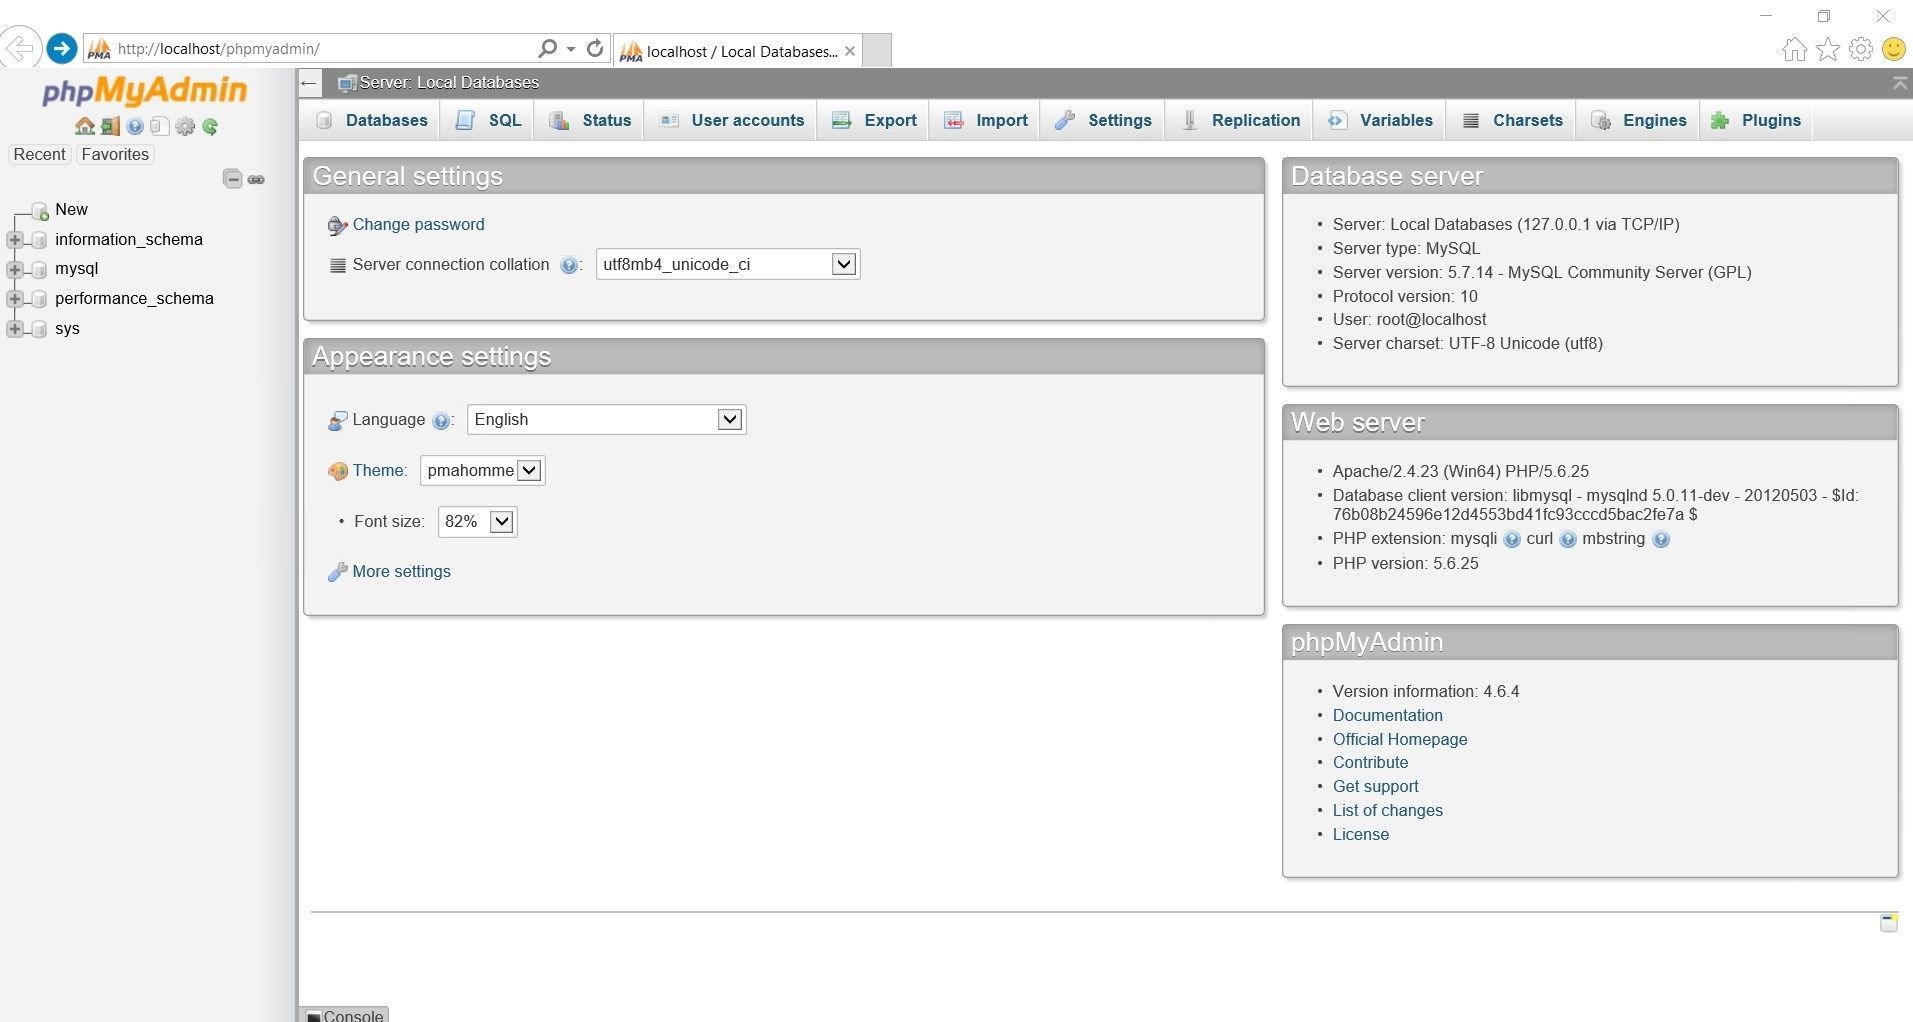Open the Home icon in phpMyAdmin sidebar
The width and height of the screenshot is (1913, 1022).
[x=84, y=126]
